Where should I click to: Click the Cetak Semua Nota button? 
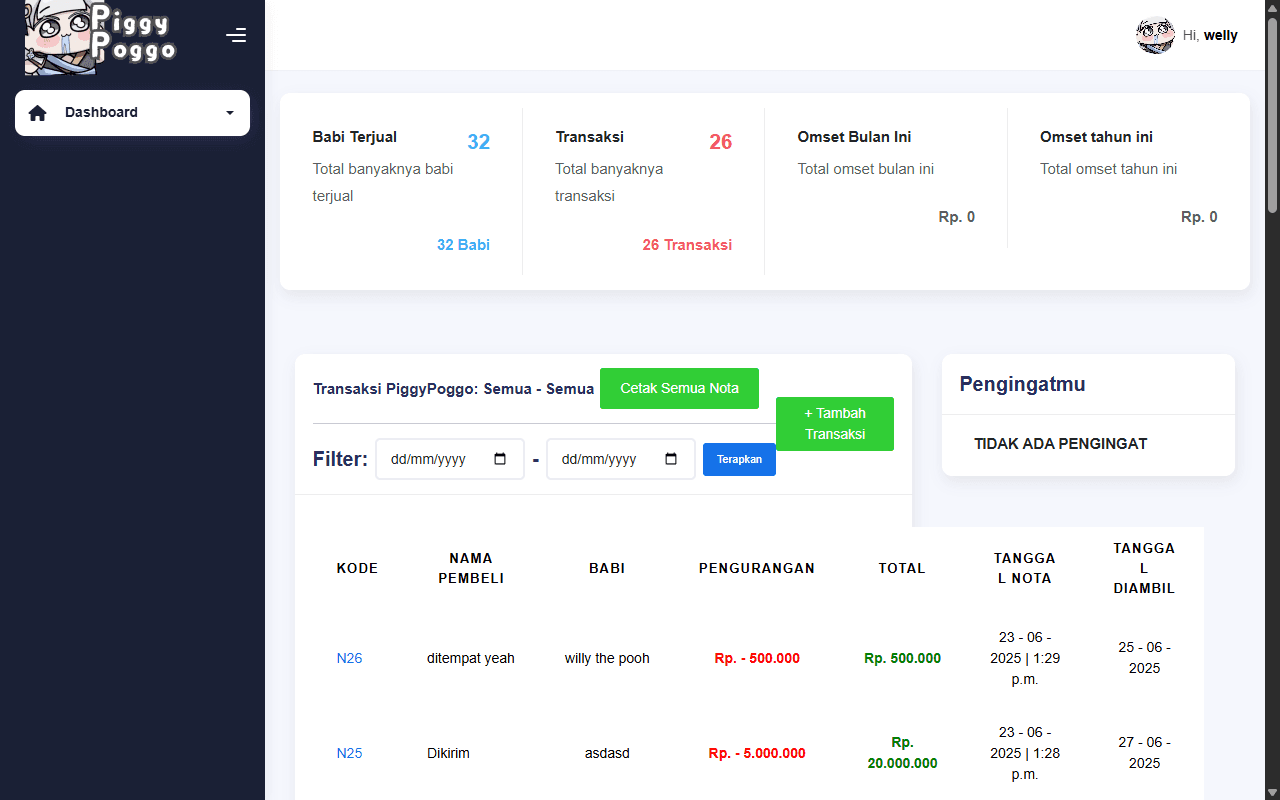click(679, 389)
